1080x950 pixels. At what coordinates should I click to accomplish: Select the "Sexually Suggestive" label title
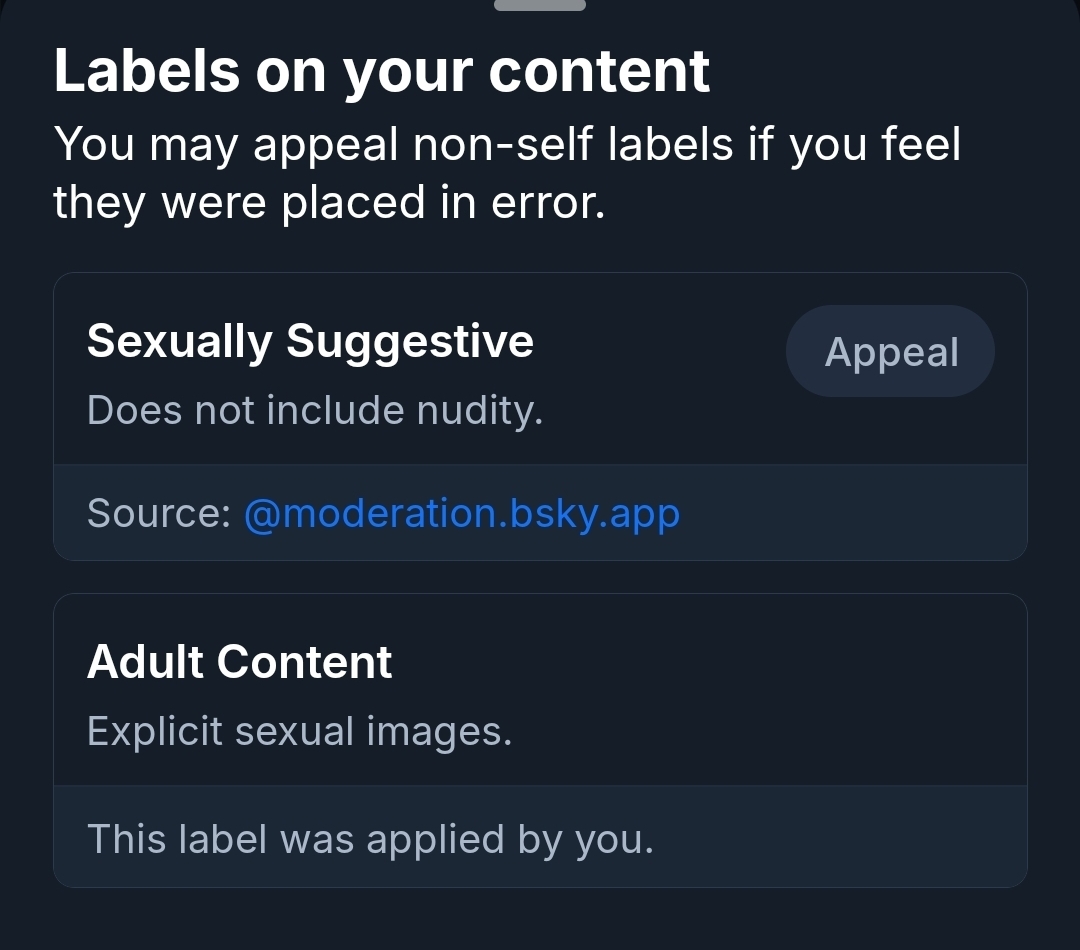click(x=310, y=341)
